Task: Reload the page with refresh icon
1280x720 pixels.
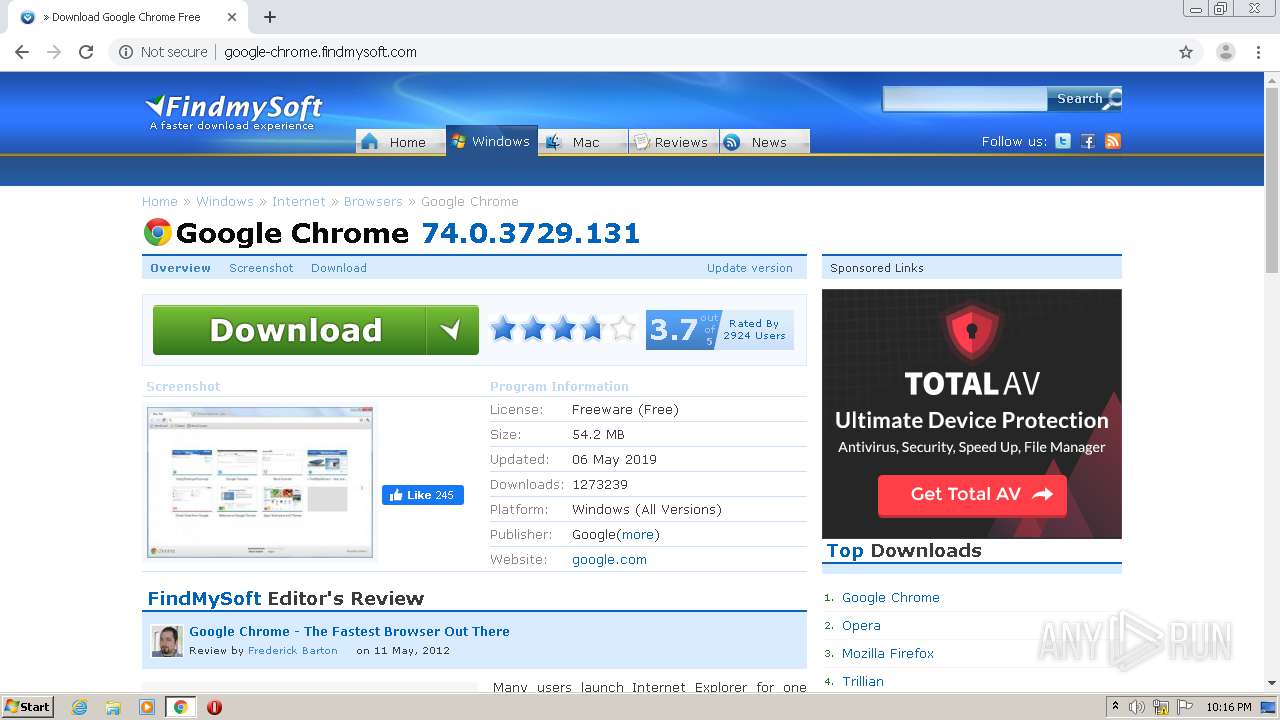Action: tap(86, 52)
